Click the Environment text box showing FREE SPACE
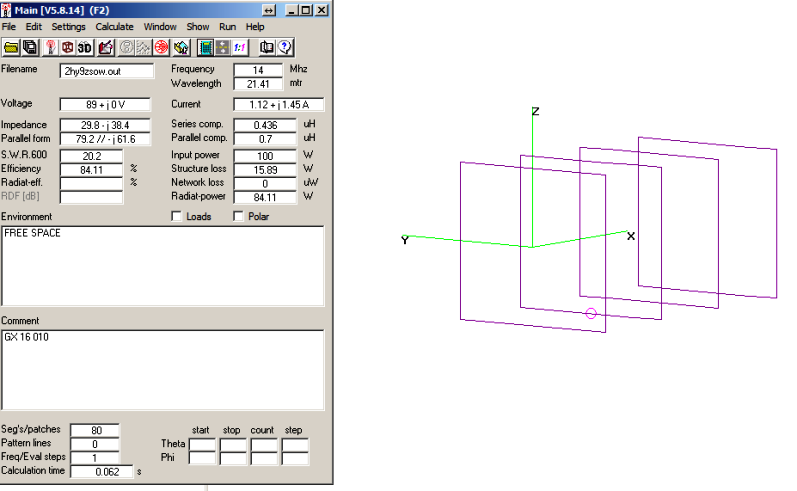The width and height of the screenshot is (797, 491). [163, 266]
